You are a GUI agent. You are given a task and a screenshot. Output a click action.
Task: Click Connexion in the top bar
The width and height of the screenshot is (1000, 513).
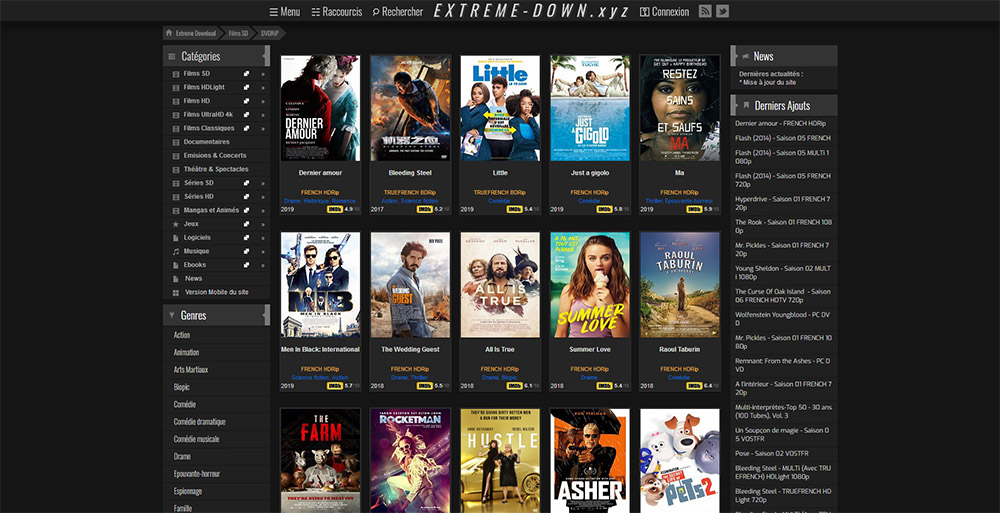coord(664,11)
